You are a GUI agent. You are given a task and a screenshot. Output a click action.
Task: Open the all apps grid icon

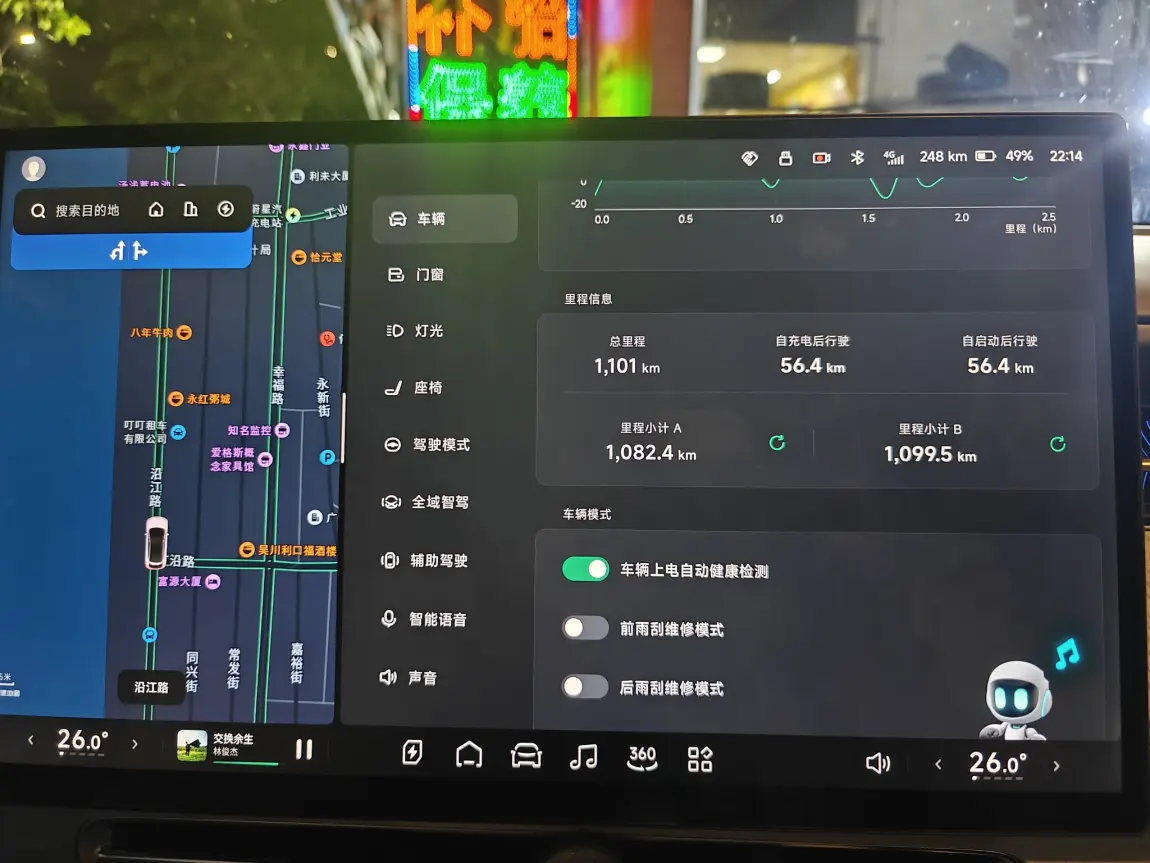(700, 759)
